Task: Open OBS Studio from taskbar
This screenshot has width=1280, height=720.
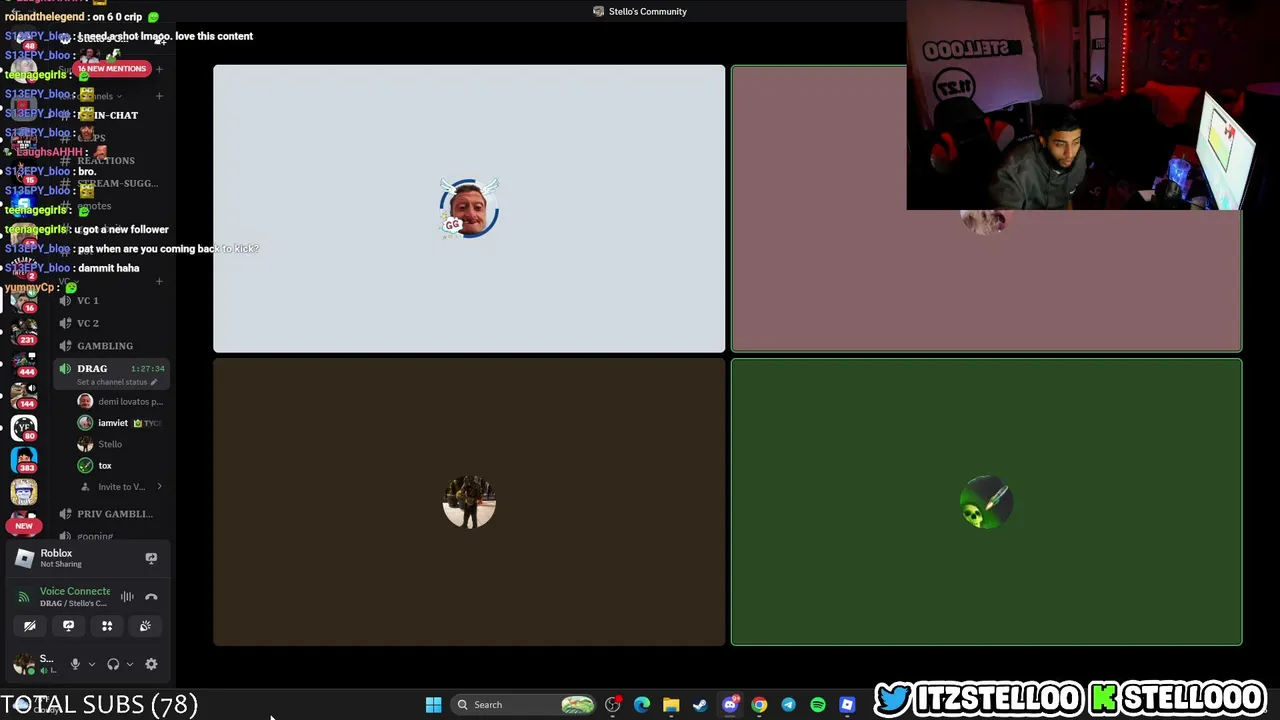Action: tap(613, 705)
